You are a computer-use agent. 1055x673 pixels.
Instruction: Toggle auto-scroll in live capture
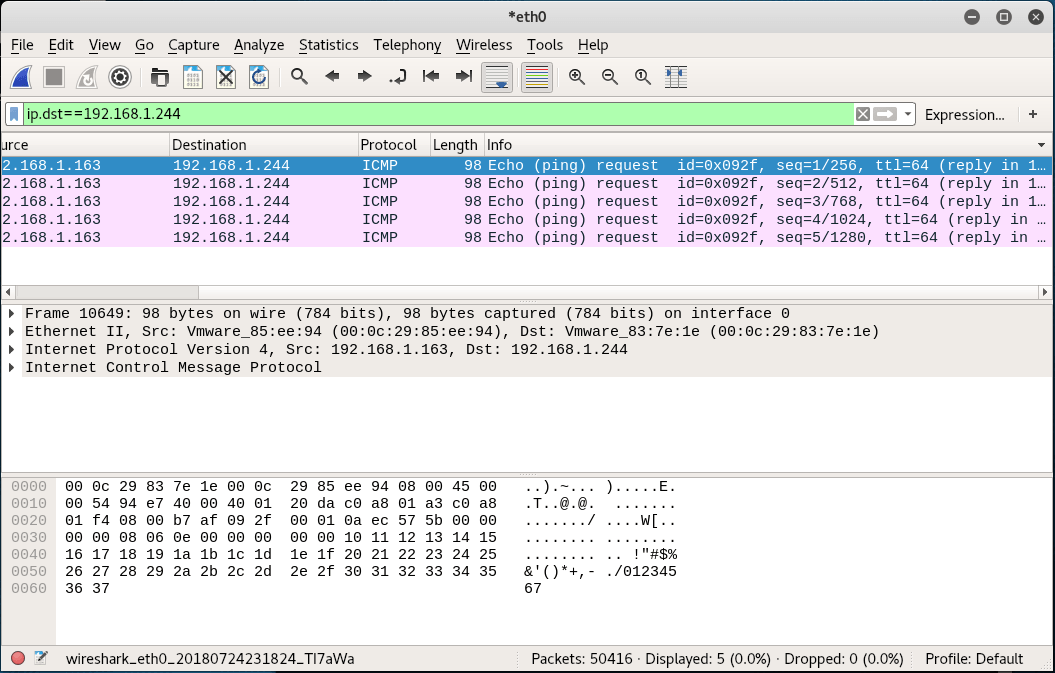497,77
